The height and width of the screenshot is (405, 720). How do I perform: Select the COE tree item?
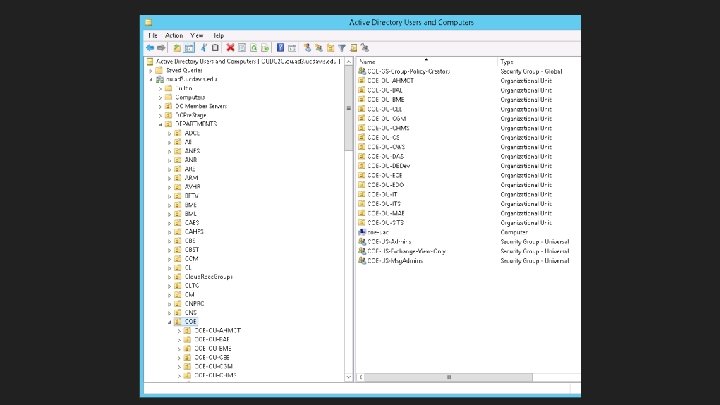point(191,321)
